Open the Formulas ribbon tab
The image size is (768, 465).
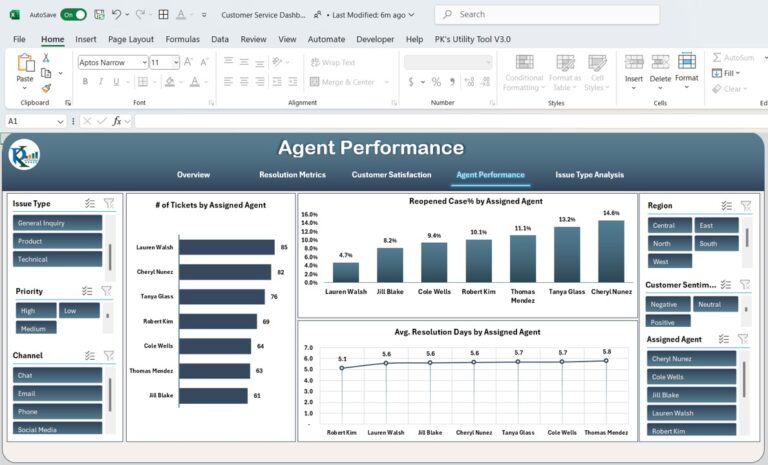pyautogui.click(x=182, y=39)
